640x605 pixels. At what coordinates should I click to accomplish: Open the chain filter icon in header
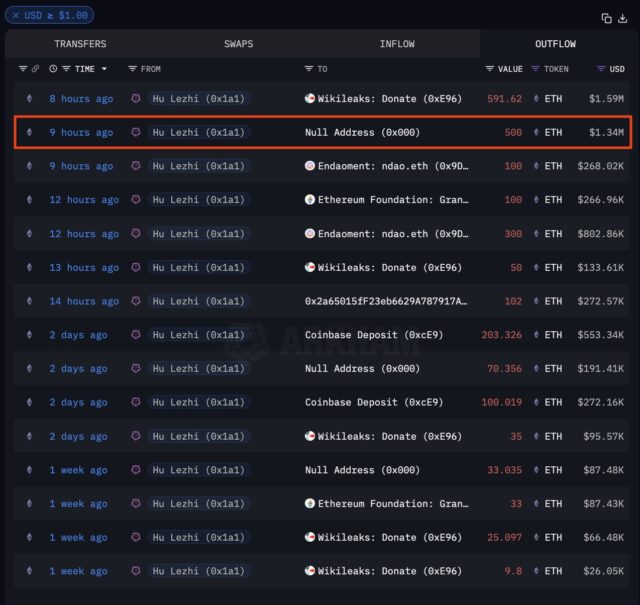(x=23, y=69)
